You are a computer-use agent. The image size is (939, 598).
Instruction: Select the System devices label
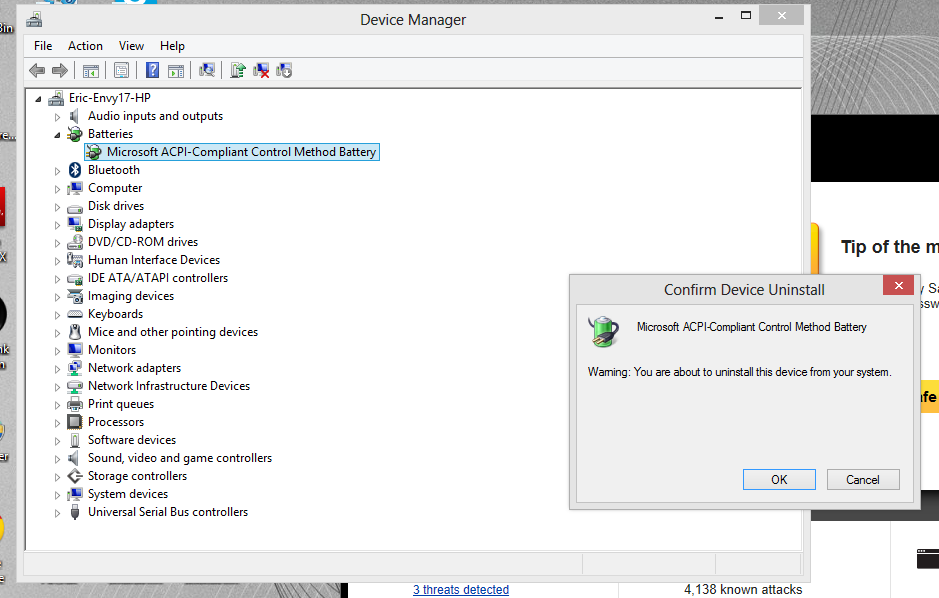[128, 494]
